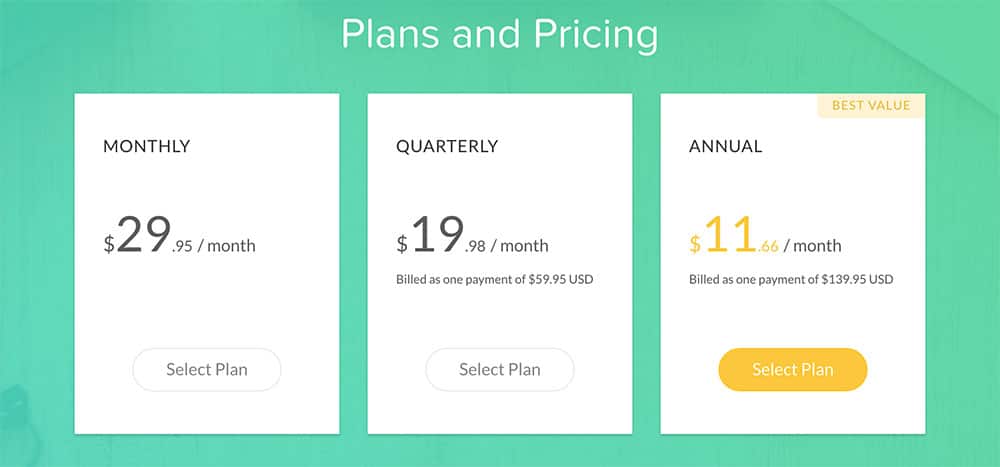This screenshot has height=467, width=1000.
Task: Click the large 19 price figure
Action: (x=437, y=236)
